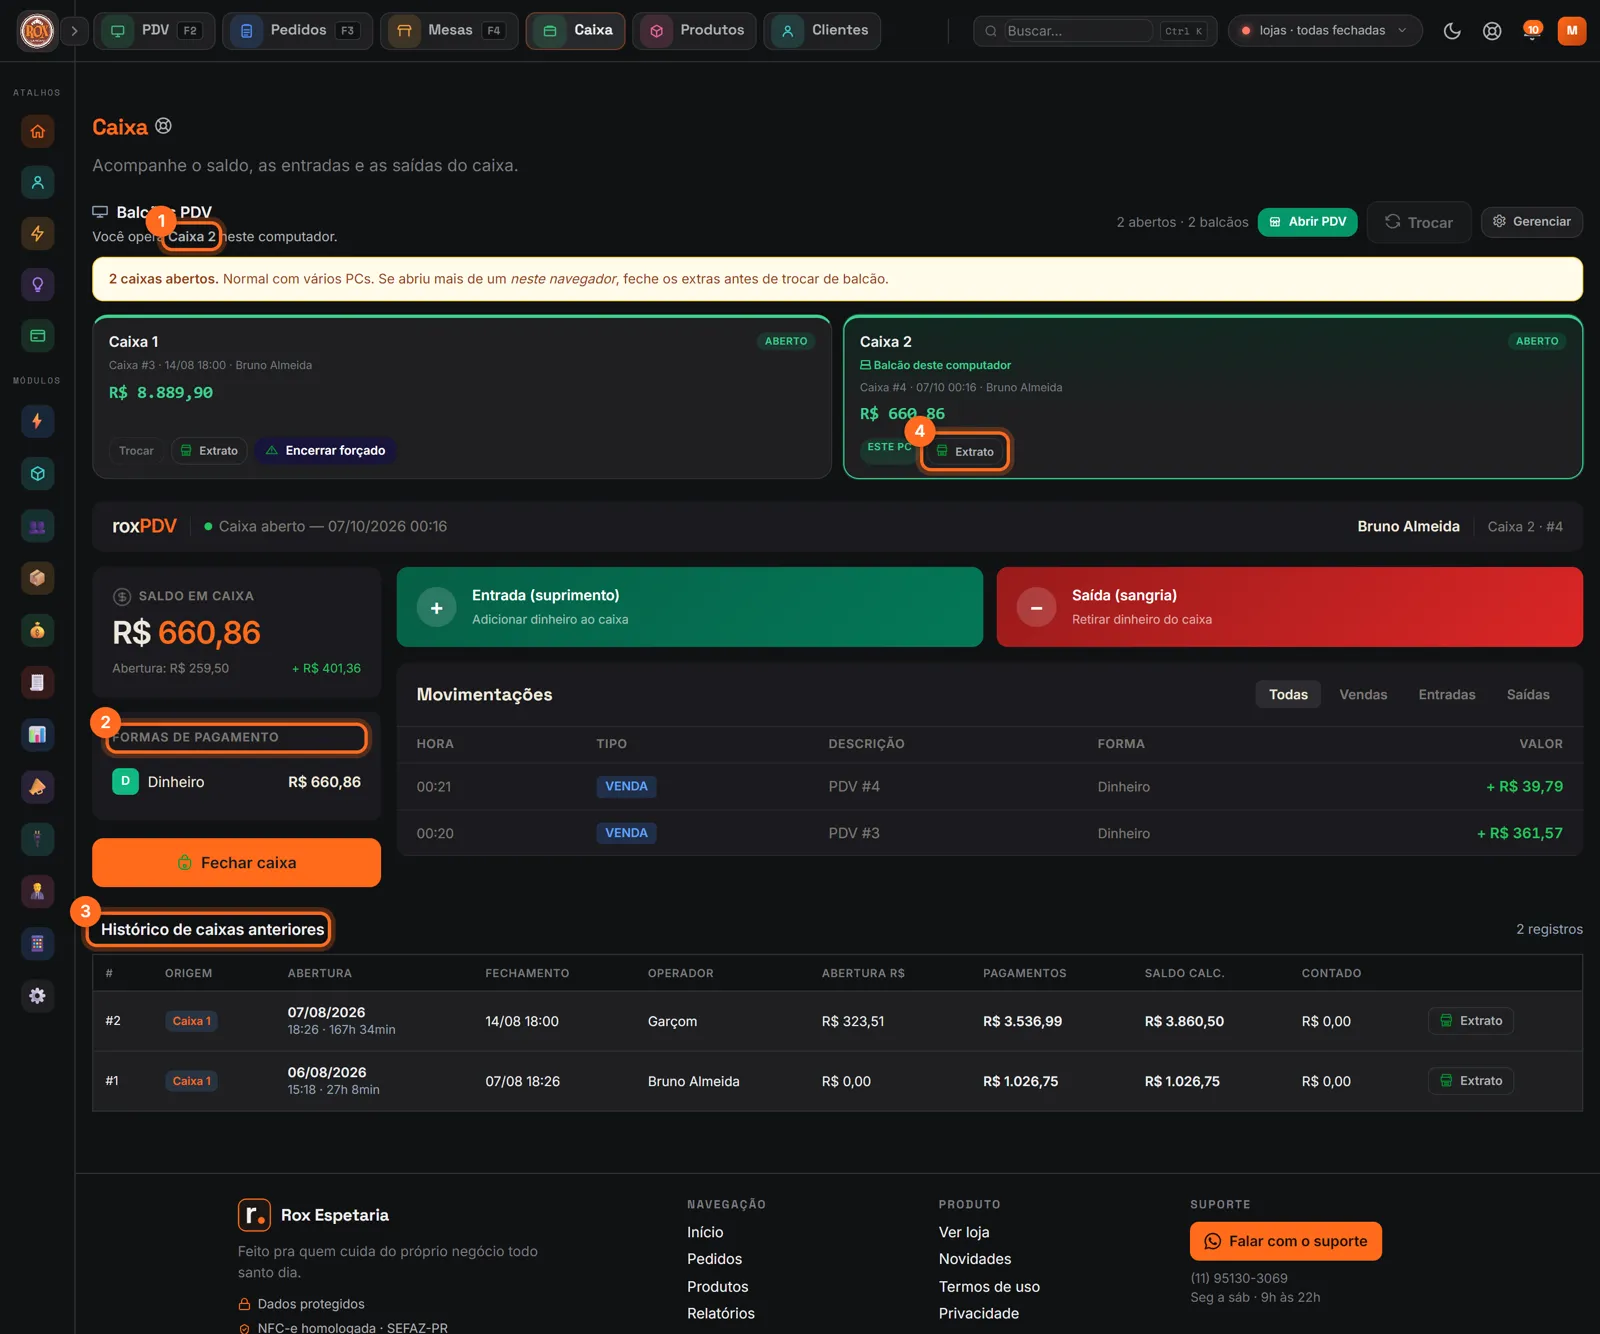Toggle dark mode moon icon
This screenshot has height=1334, width=1600.
(x=1452, y=31)
